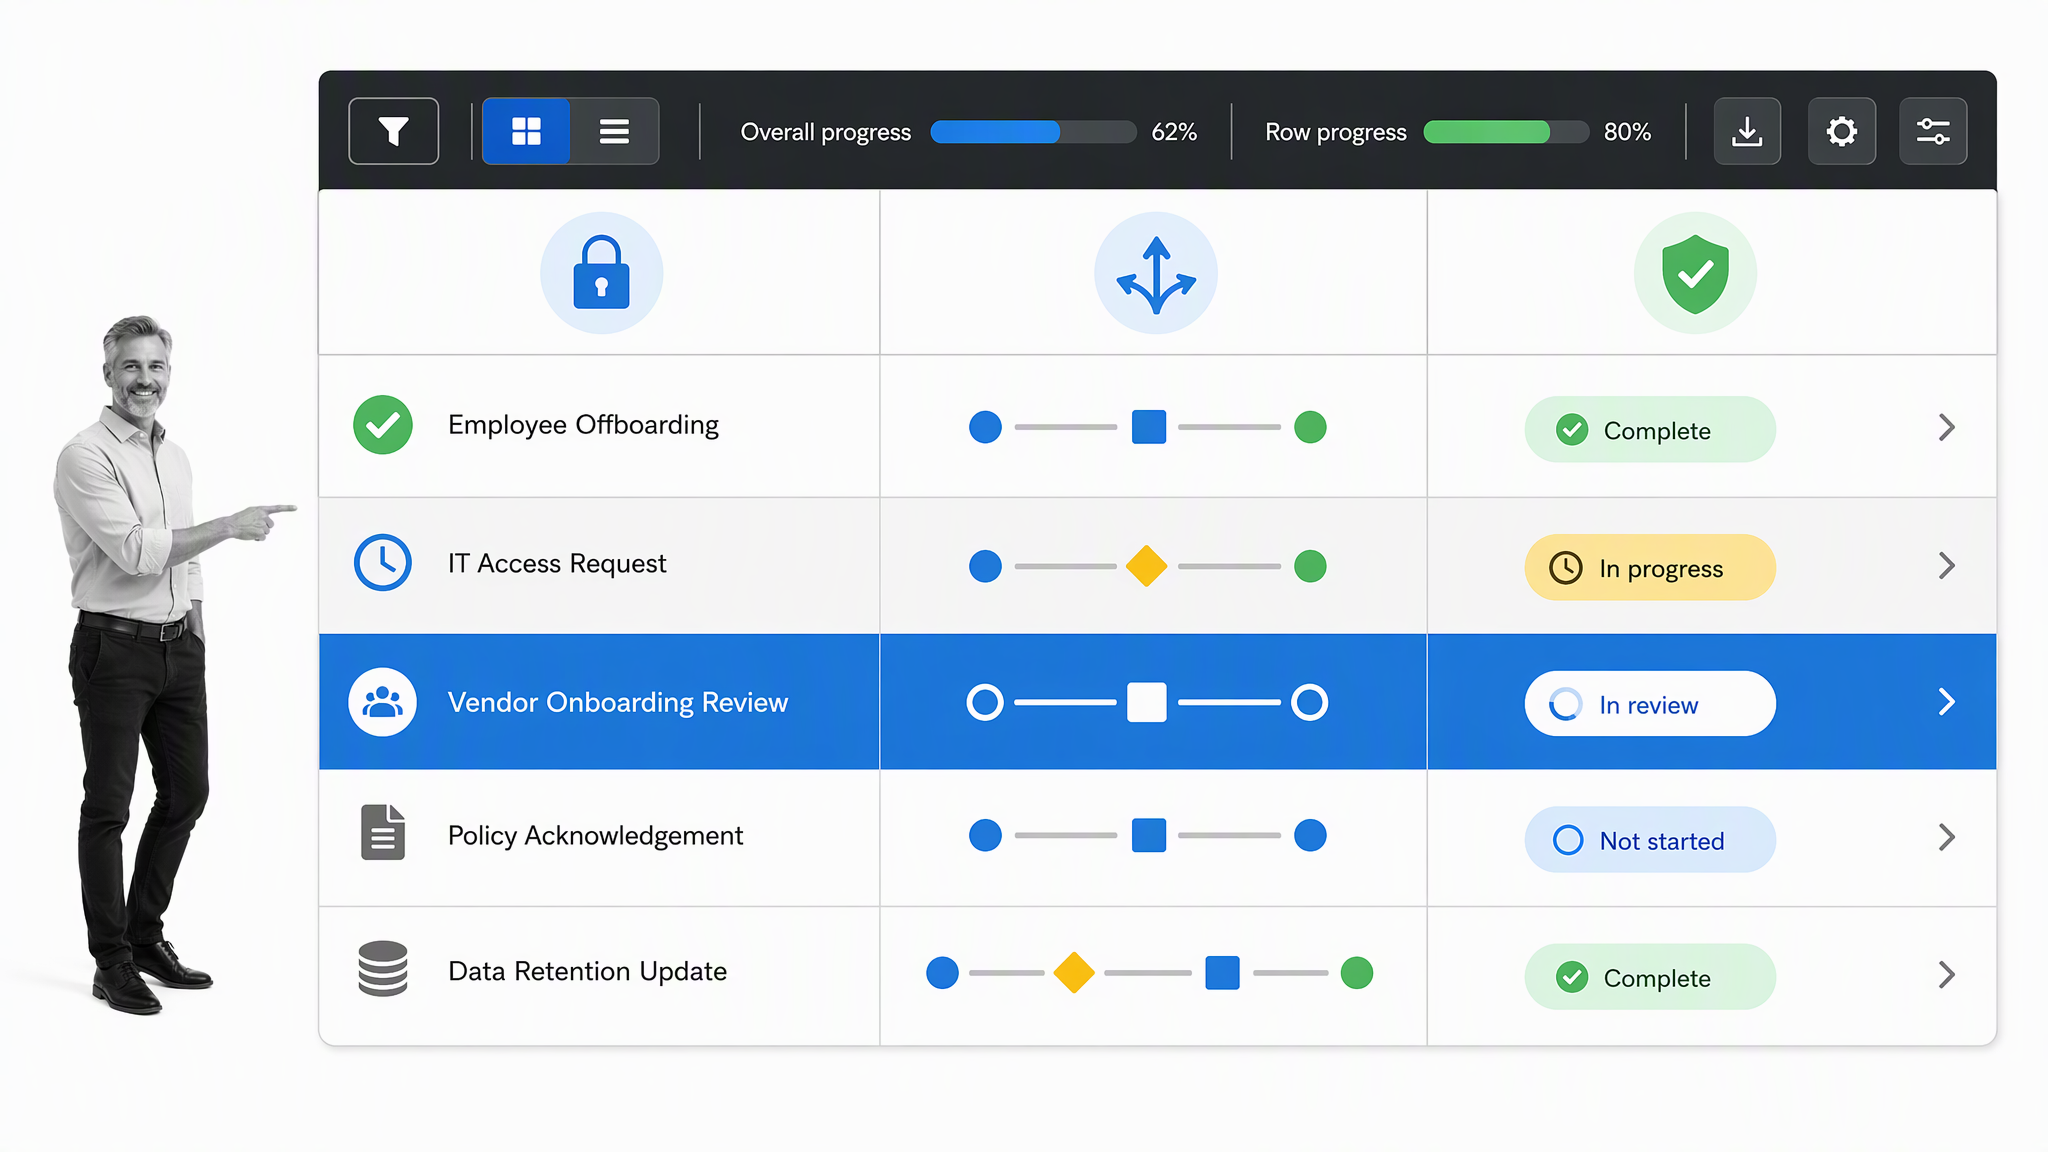Viewport: 2048px width, 1152px height.
Task: Click the In review status badge
Action: click(x=1650, y=704)
